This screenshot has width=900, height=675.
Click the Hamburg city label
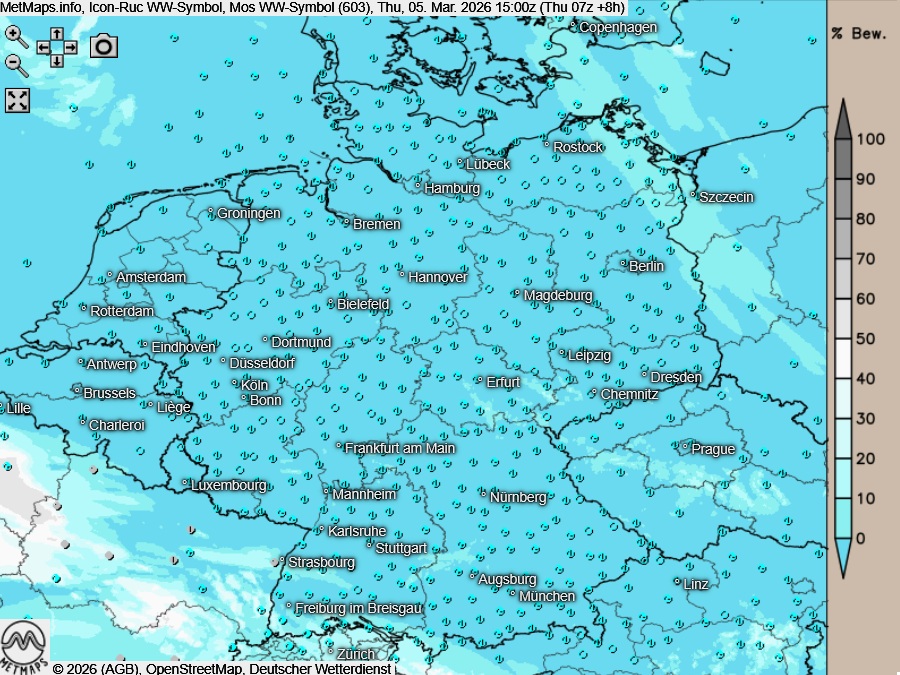452,188
